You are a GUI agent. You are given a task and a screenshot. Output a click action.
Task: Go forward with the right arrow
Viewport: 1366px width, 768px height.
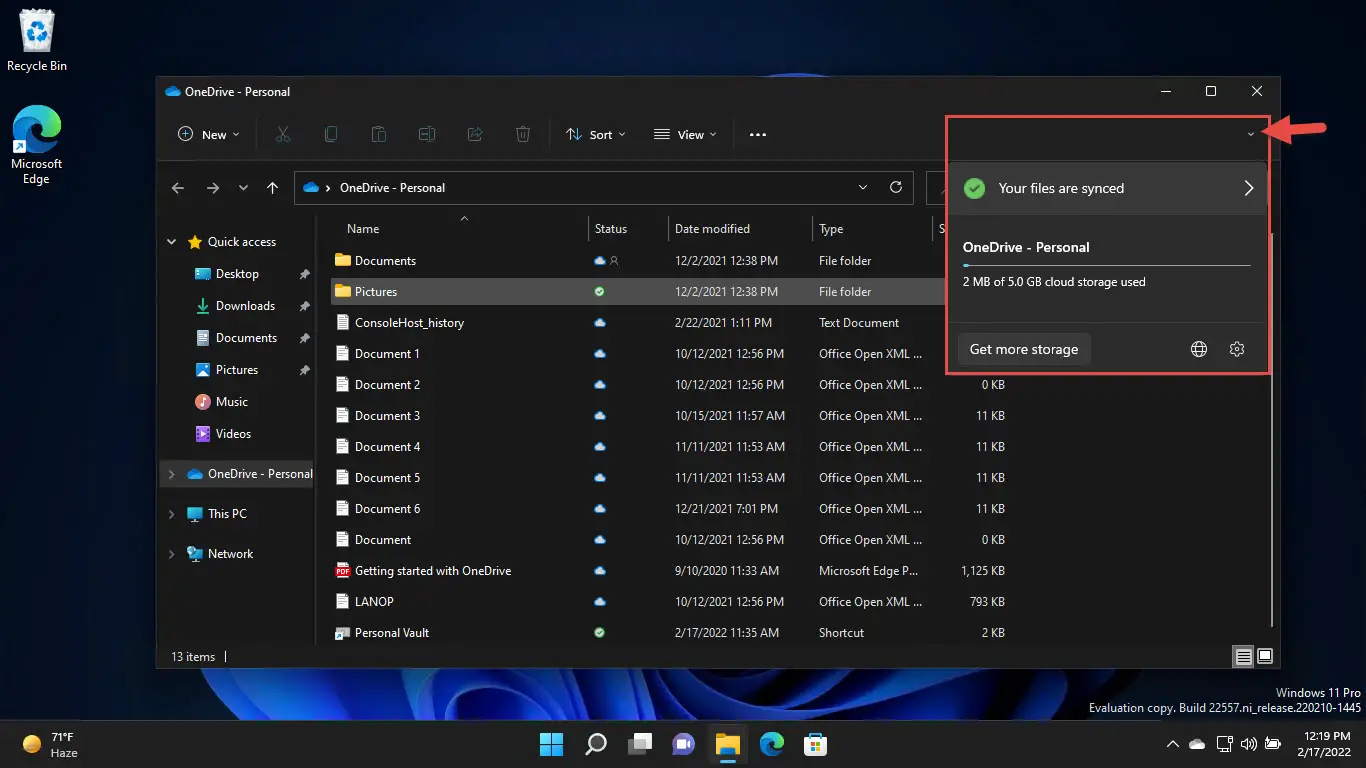pyautogui.click(x=212, y=187)
